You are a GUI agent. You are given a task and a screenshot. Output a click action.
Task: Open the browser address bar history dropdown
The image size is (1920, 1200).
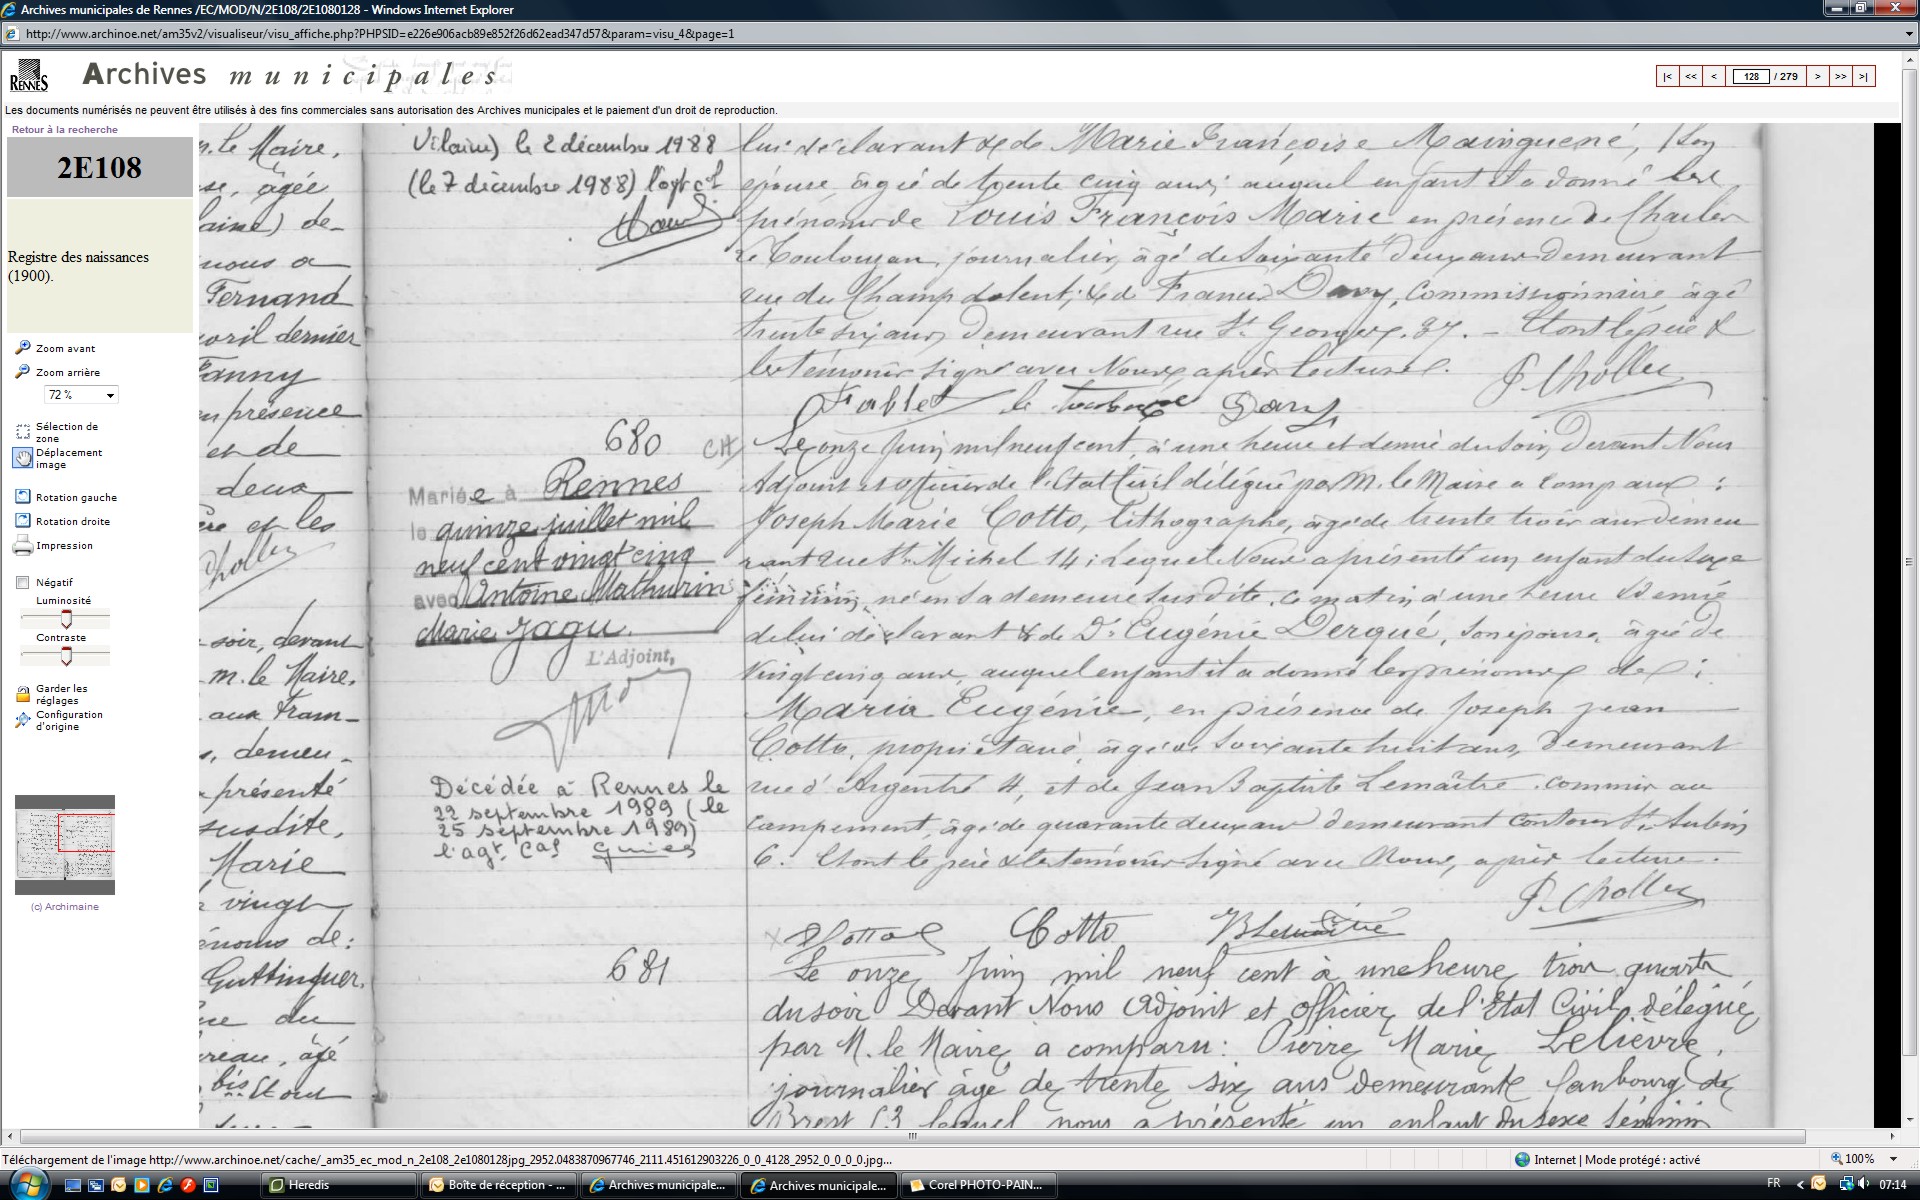tap(1909, 33)
